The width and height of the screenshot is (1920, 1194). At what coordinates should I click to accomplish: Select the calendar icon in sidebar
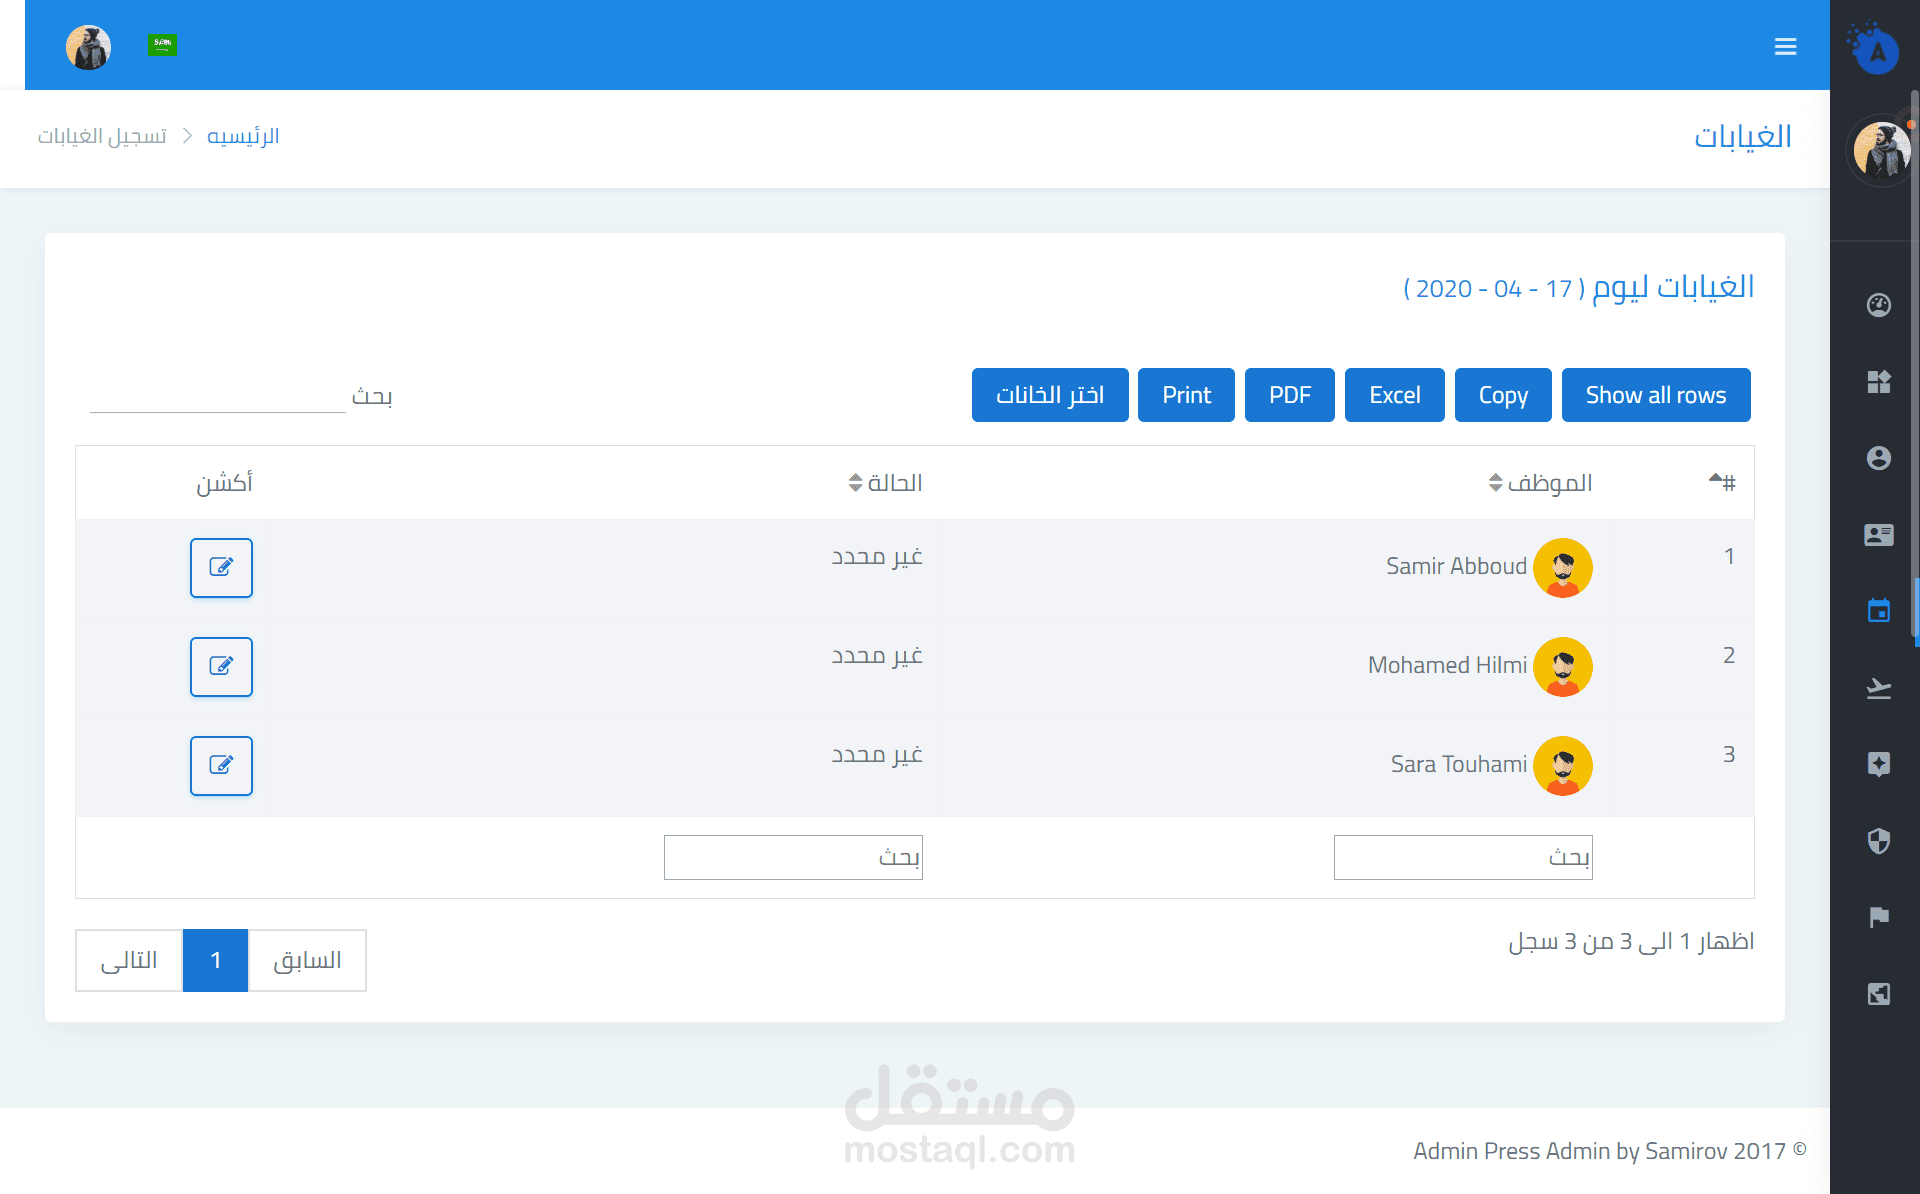click(x=1878, y=611)
